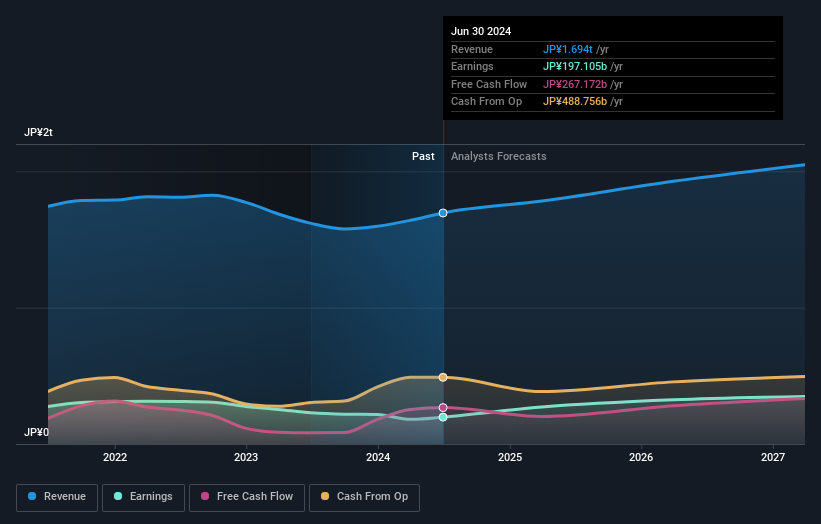Toggle the Cash From Op legend button
The image size is (821, 524).
(x=364, y=497)
